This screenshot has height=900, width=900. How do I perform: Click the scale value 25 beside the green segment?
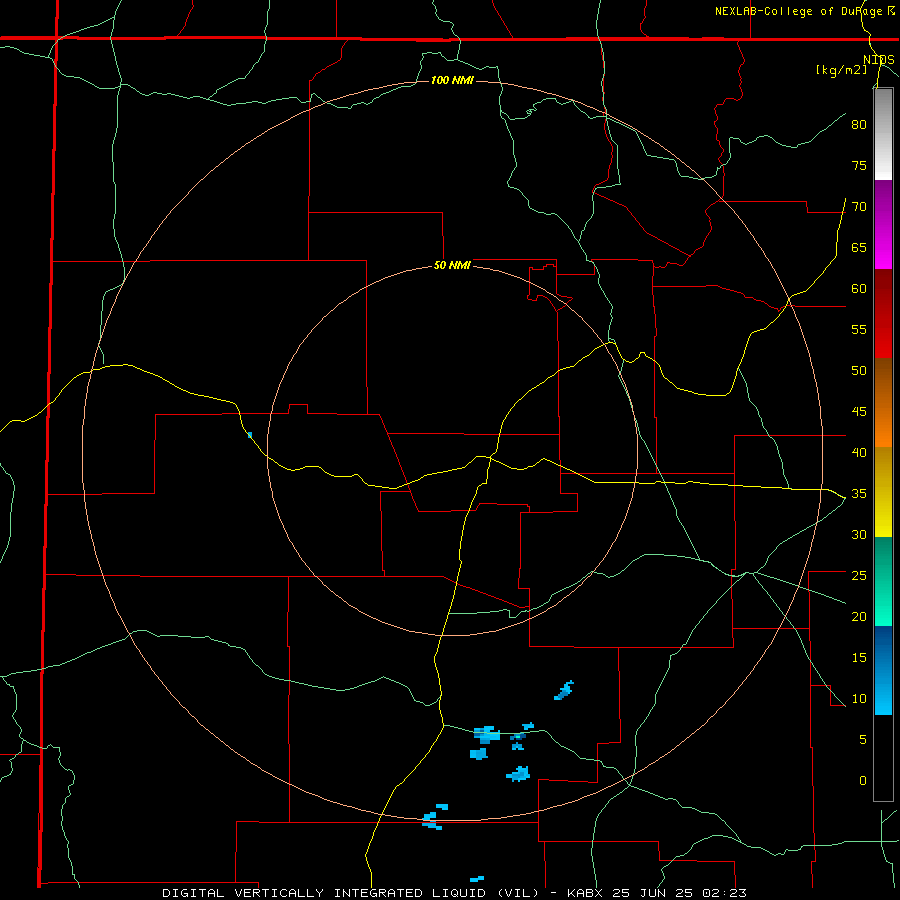[859, 575]
